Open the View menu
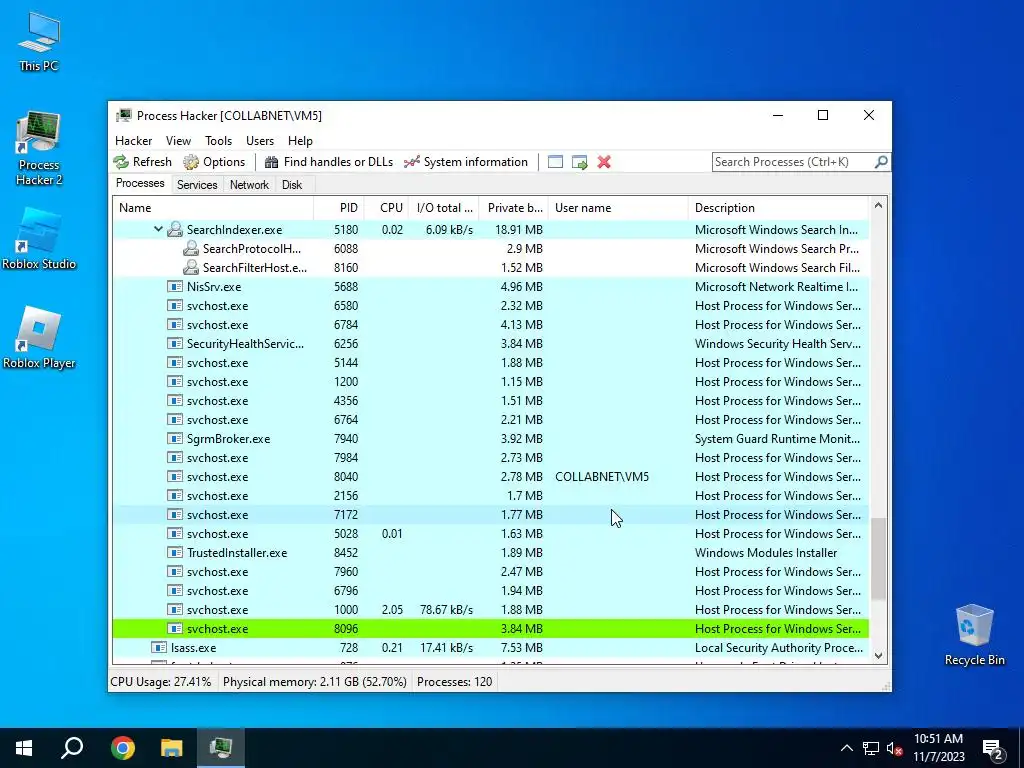Viewport: 1024px width, 768px height. tap(178, 140)
